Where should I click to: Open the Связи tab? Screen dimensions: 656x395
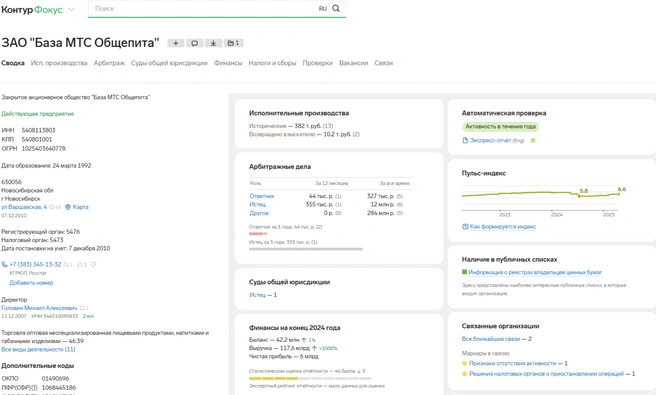coord(384,63)
